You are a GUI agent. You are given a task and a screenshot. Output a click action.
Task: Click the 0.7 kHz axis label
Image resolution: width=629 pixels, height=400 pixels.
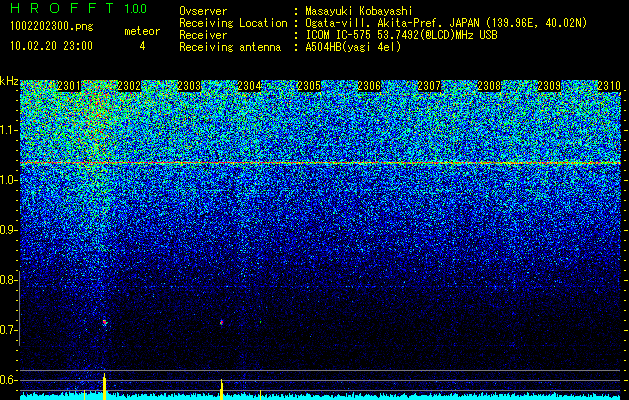tap(8, 330)
